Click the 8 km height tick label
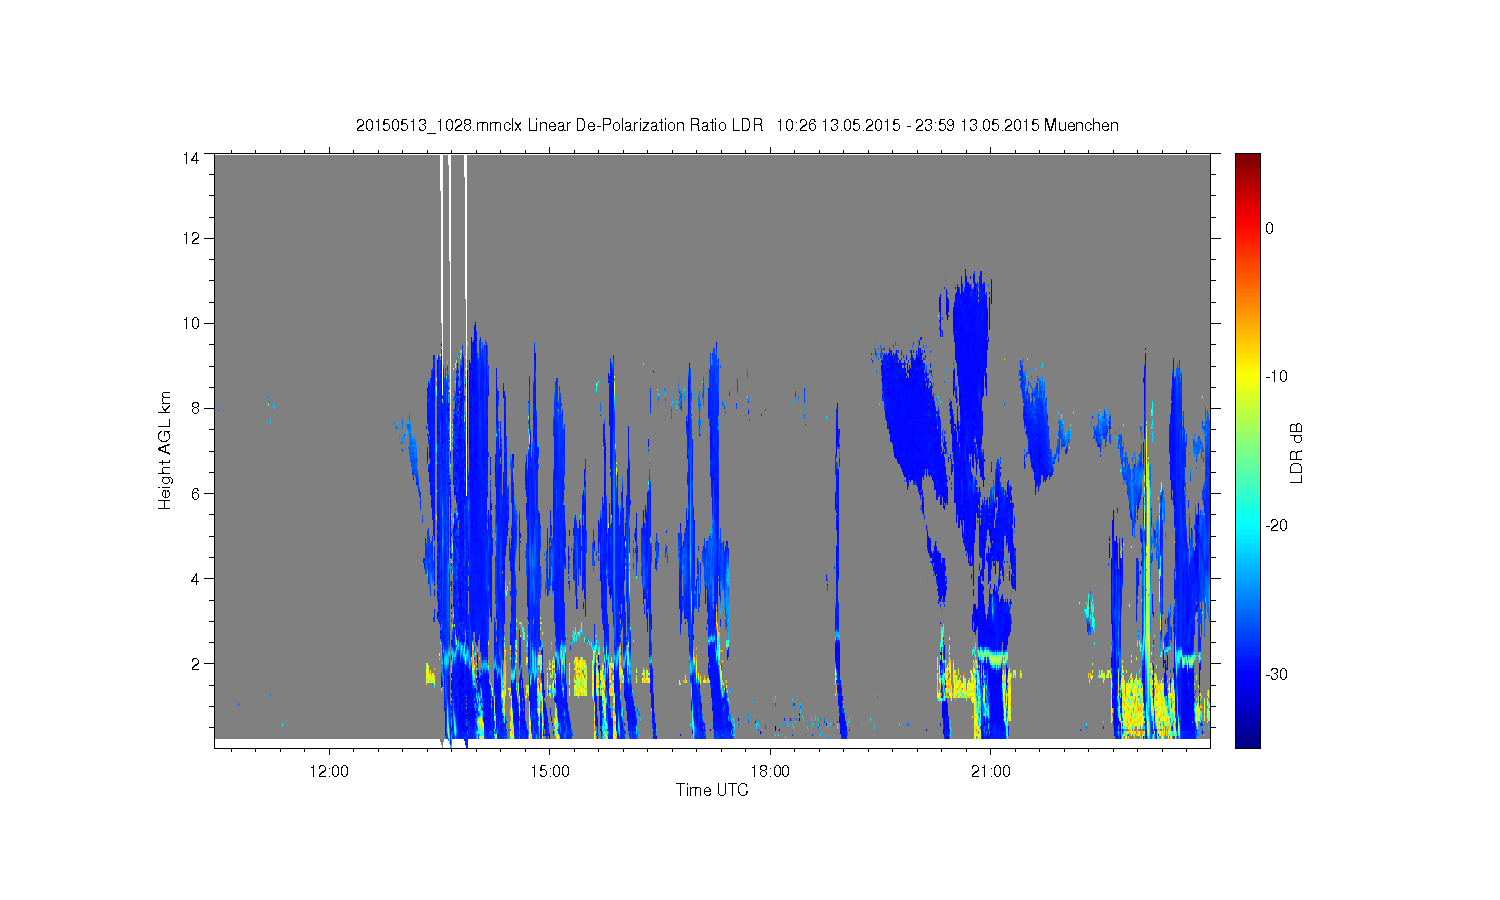Image resolution: width=1500 pixels, height=900 pixels. click(x=195, y=408)
